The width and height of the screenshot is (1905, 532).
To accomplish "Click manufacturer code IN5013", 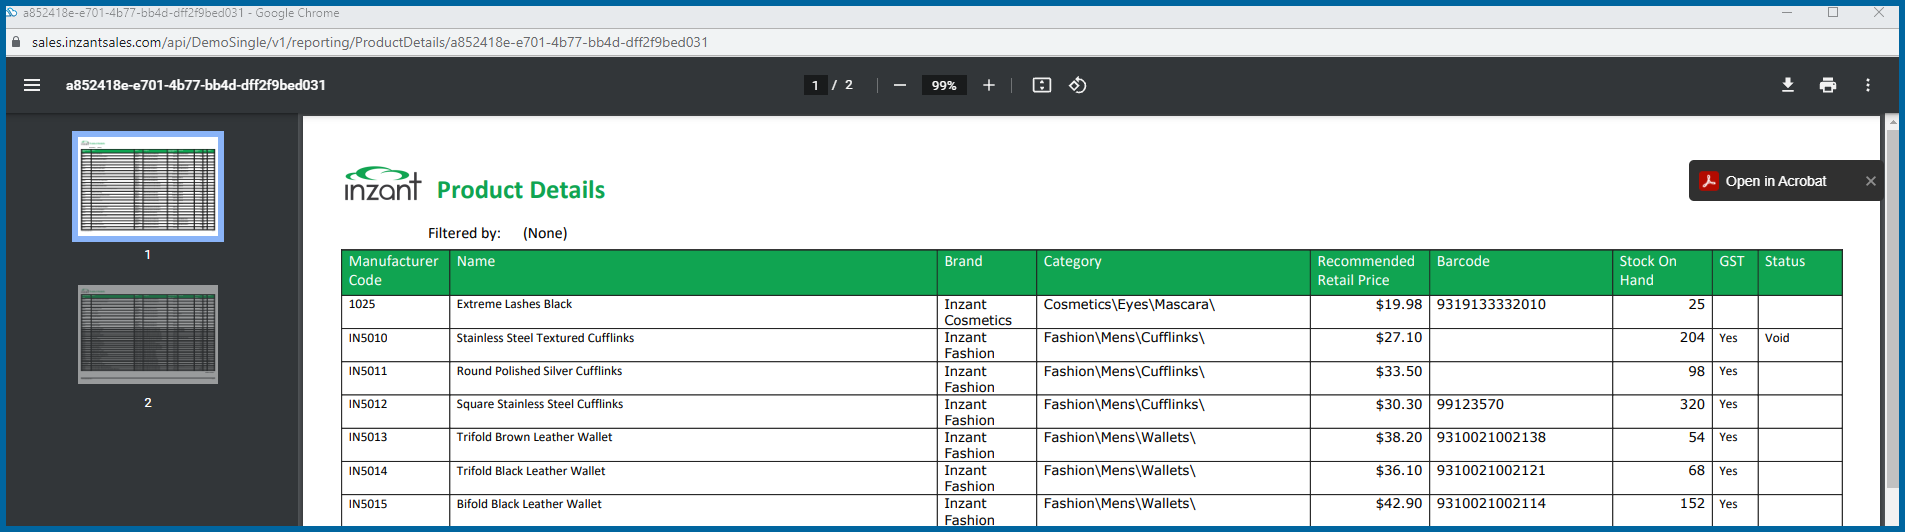I will tap(368, 437).
